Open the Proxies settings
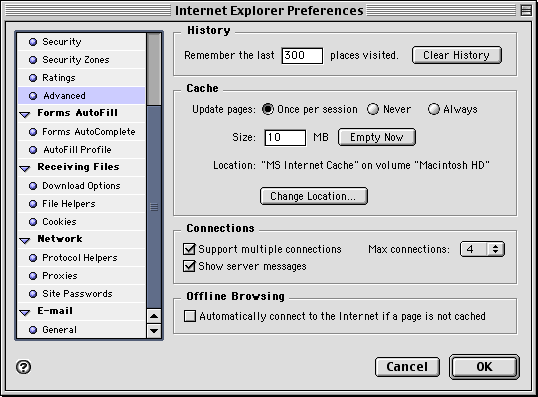The height and width of the screenshot is (397, 538). click(x=82, y=276)
